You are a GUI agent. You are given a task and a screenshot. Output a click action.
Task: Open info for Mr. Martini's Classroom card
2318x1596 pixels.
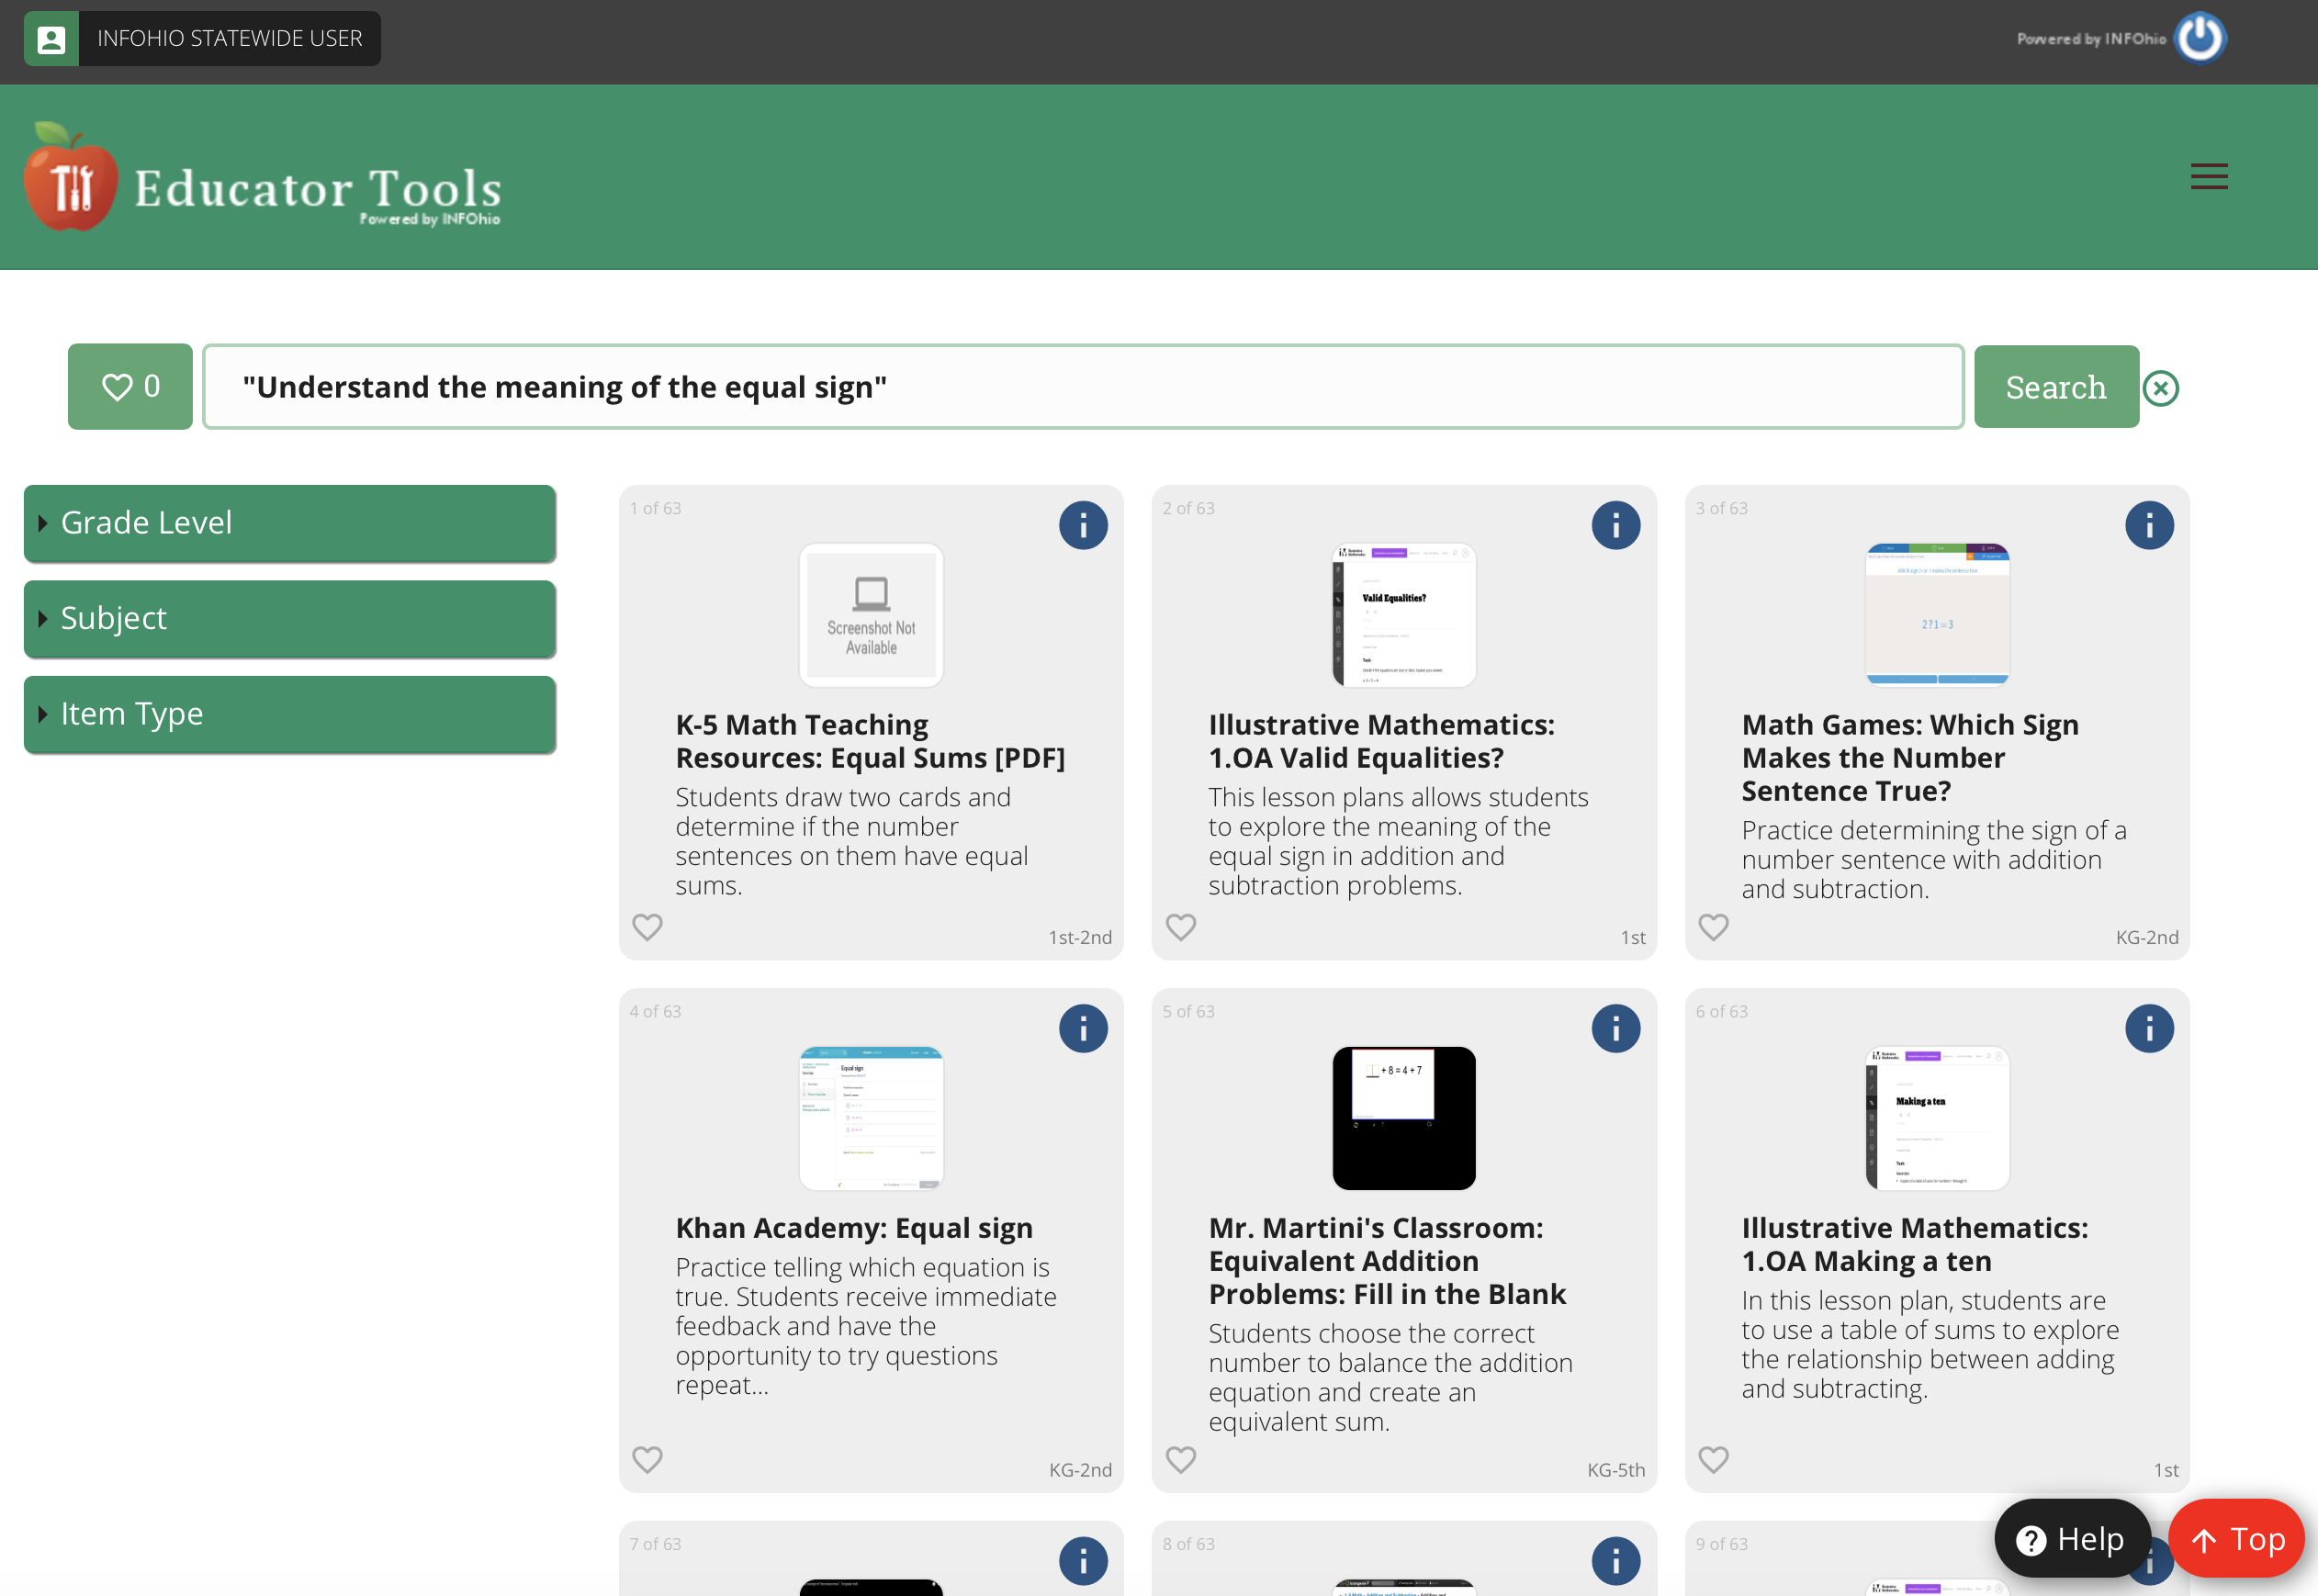1616,1028
